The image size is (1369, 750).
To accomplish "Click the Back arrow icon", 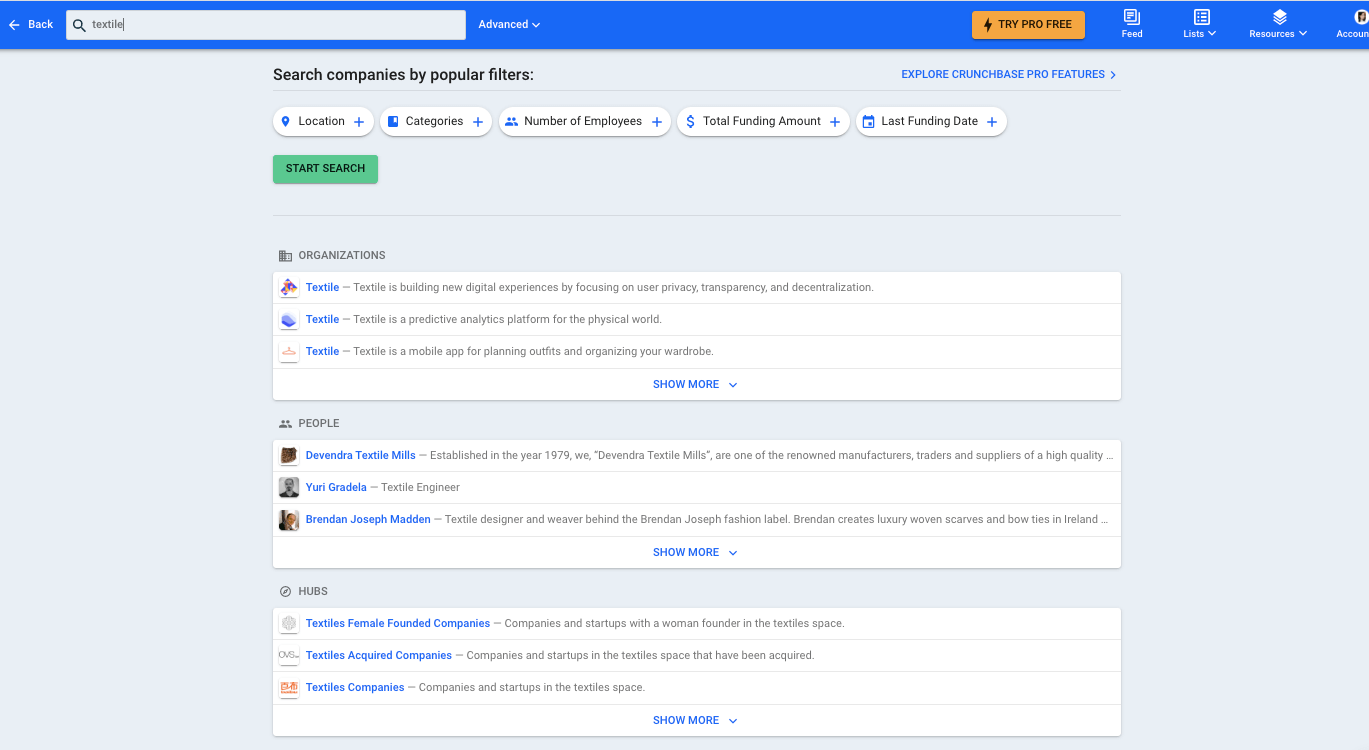I will [14, 24].
